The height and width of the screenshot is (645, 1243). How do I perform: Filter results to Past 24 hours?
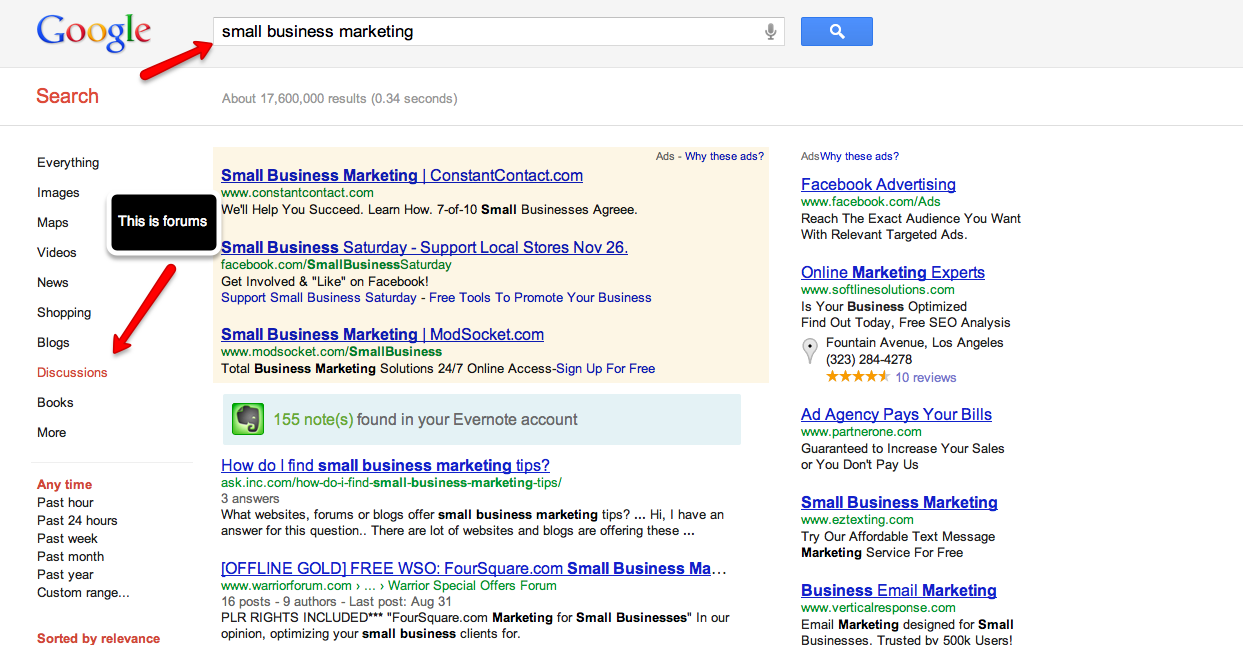click(x=77, y=521)
